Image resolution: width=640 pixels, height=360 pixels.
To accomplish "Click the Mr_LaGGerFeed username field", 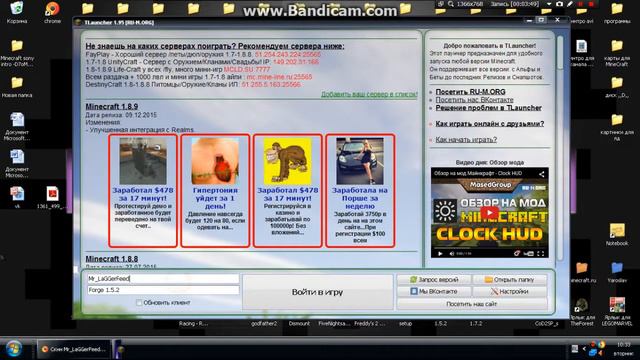I will click(163, 278).
